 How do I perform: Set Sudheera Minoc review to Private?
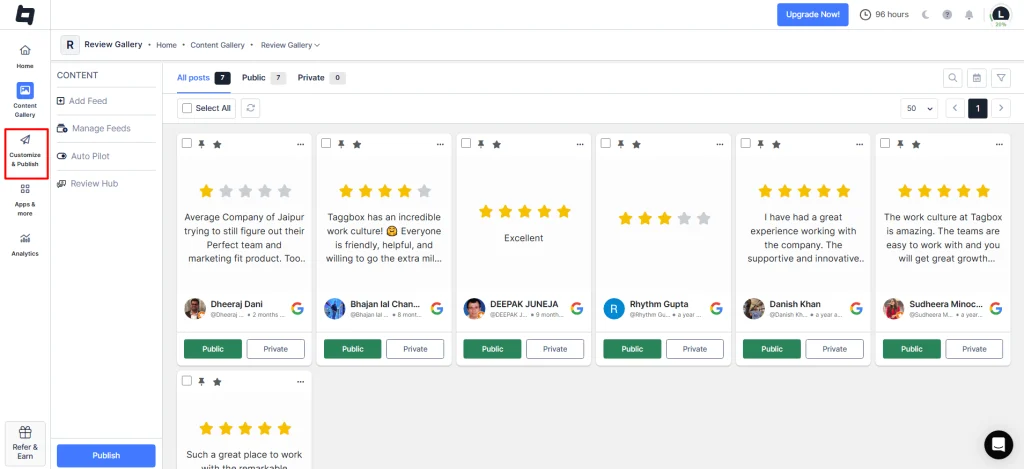click(x=974, y=349)
